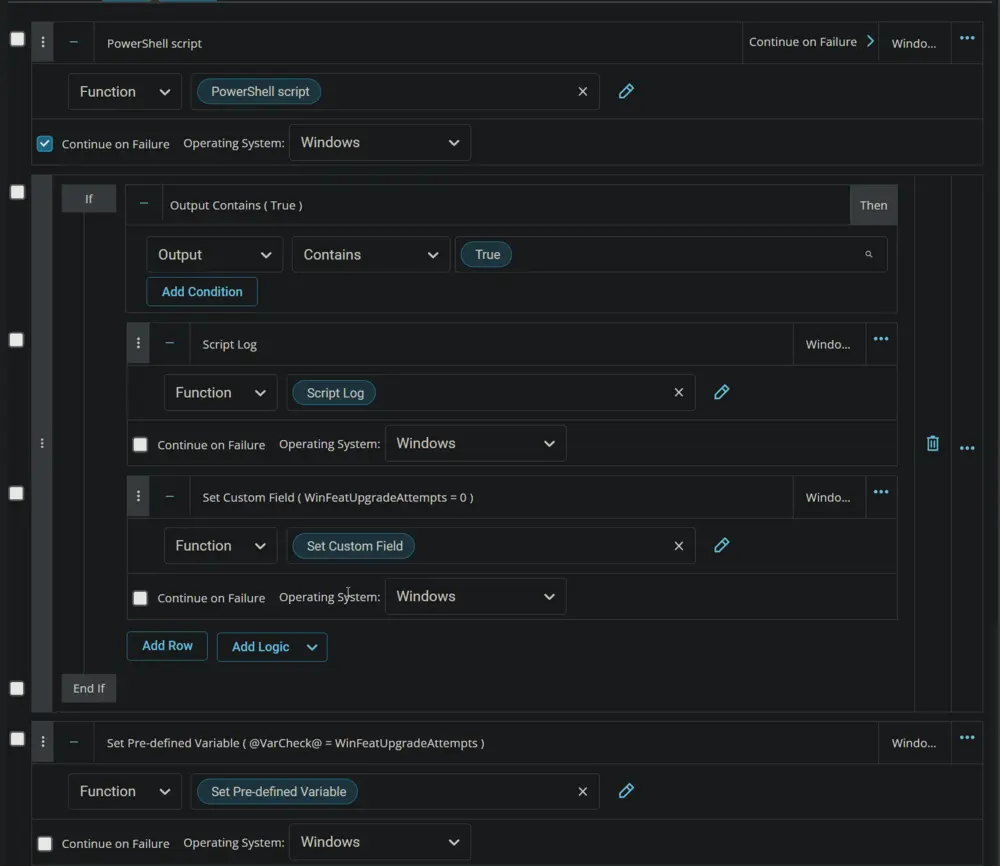Click the True value chip

[487, 254]
